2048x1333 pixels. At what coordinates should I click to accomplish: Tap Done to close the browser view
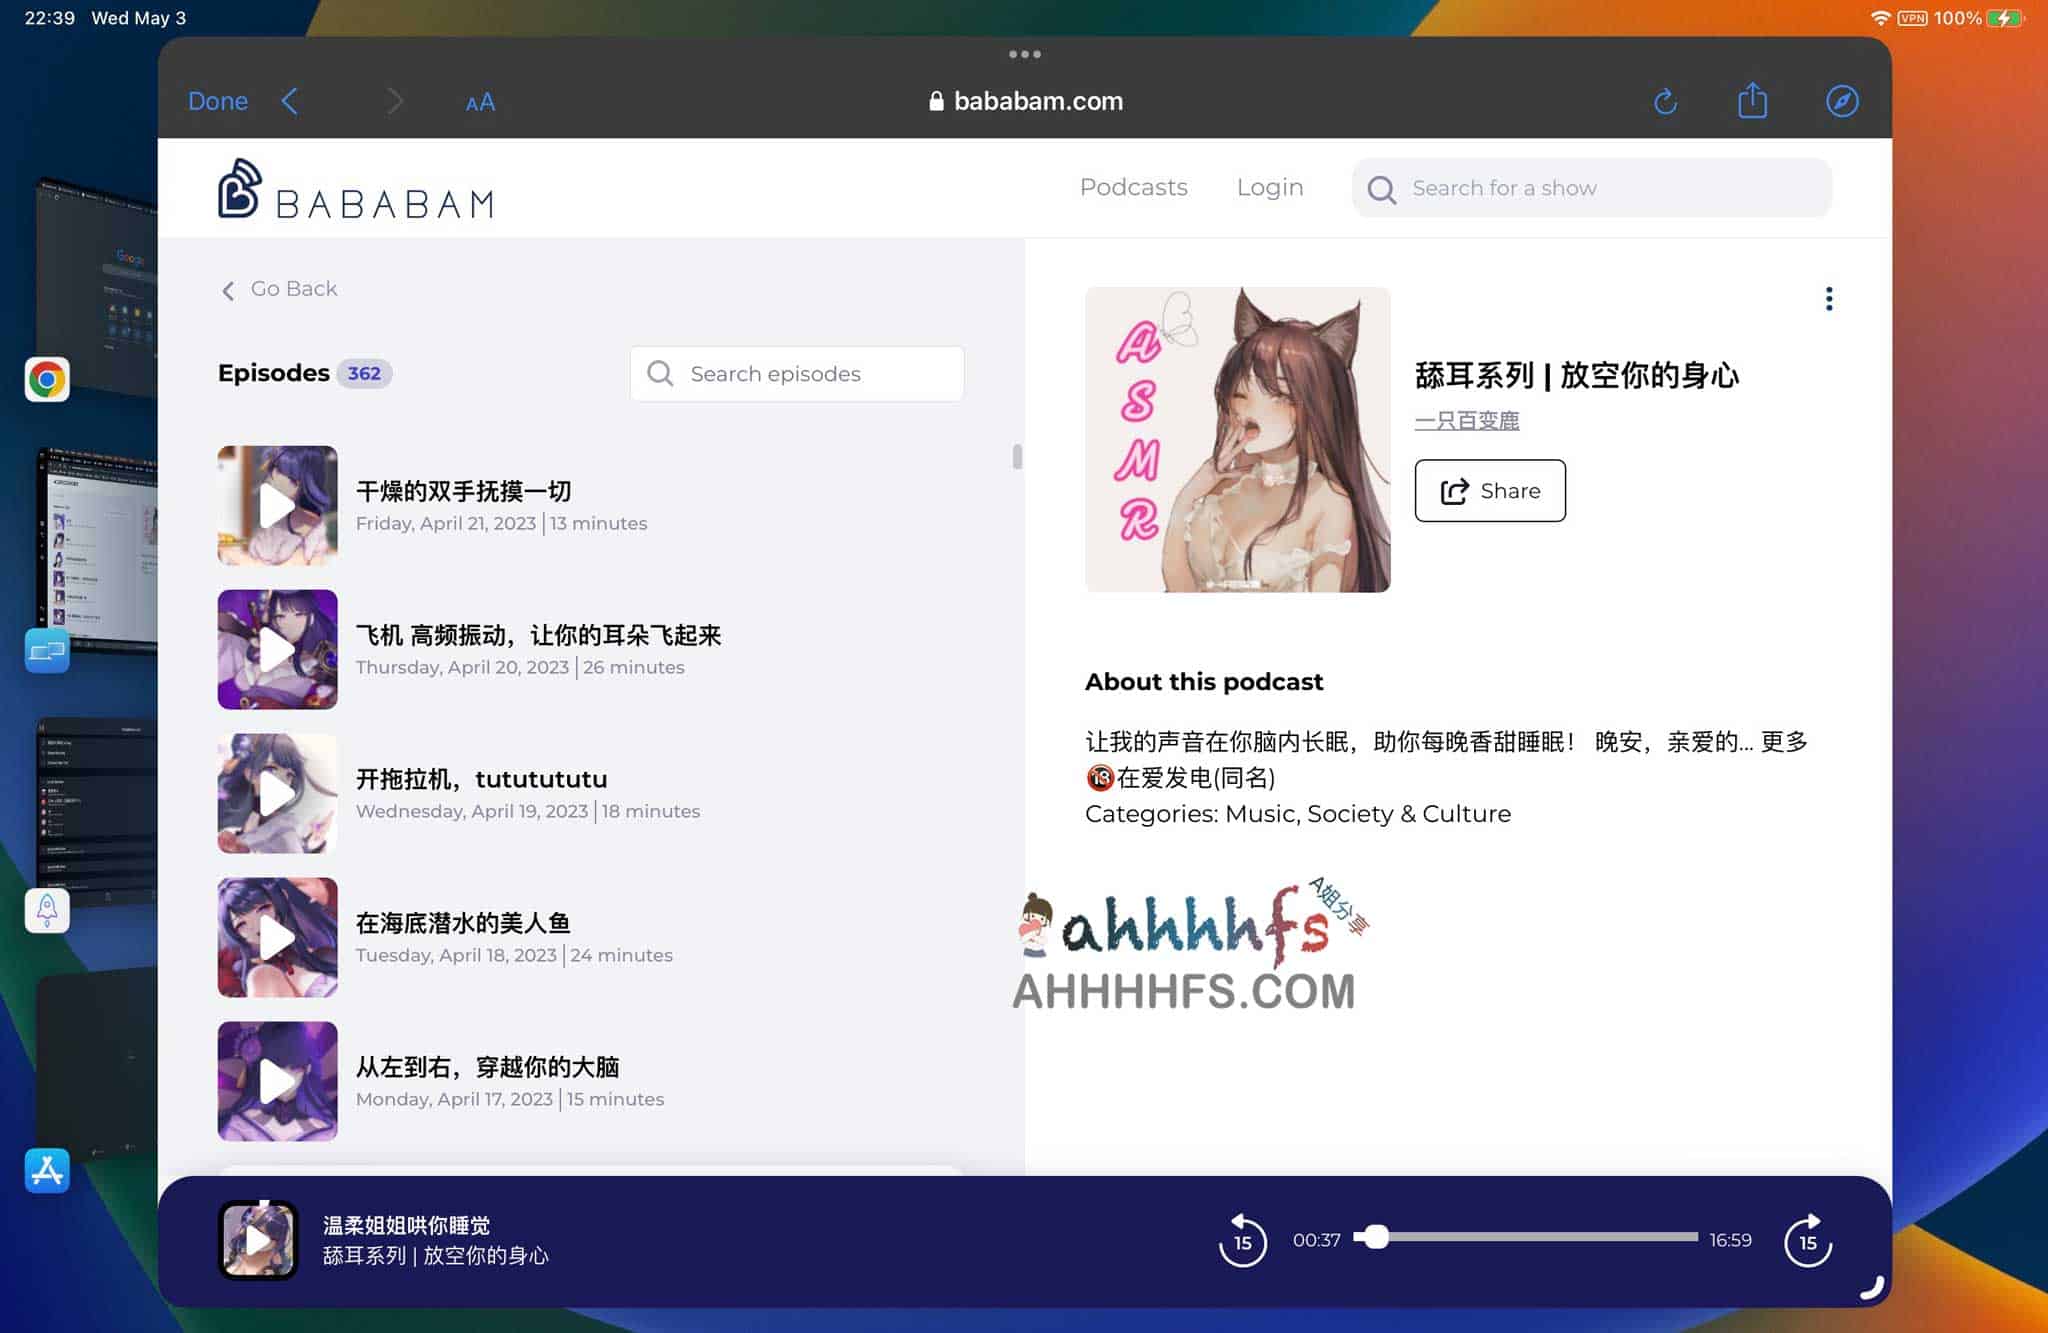pos(218,101)
